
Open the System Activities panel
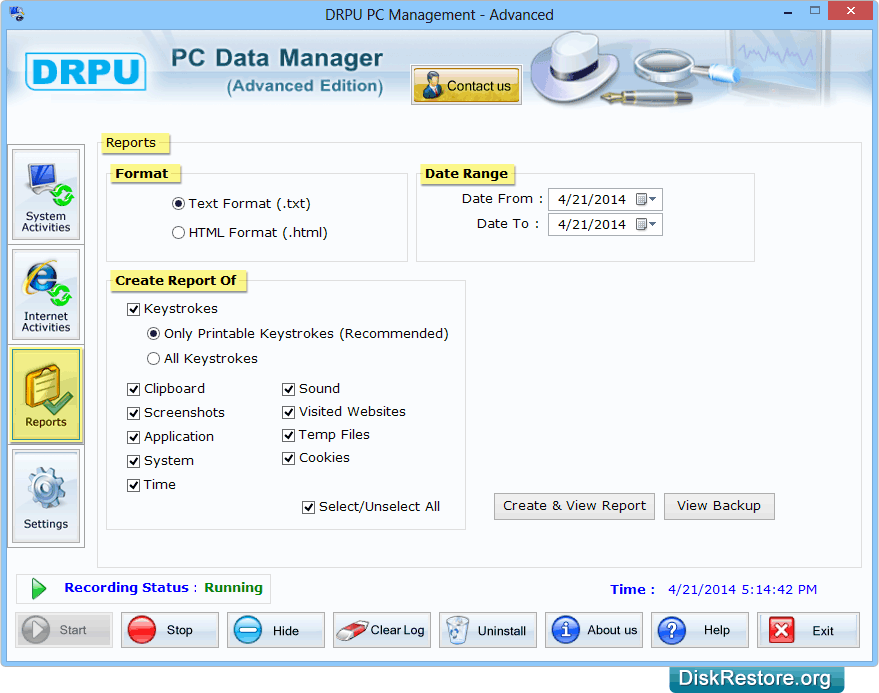(x=46, y=195)
